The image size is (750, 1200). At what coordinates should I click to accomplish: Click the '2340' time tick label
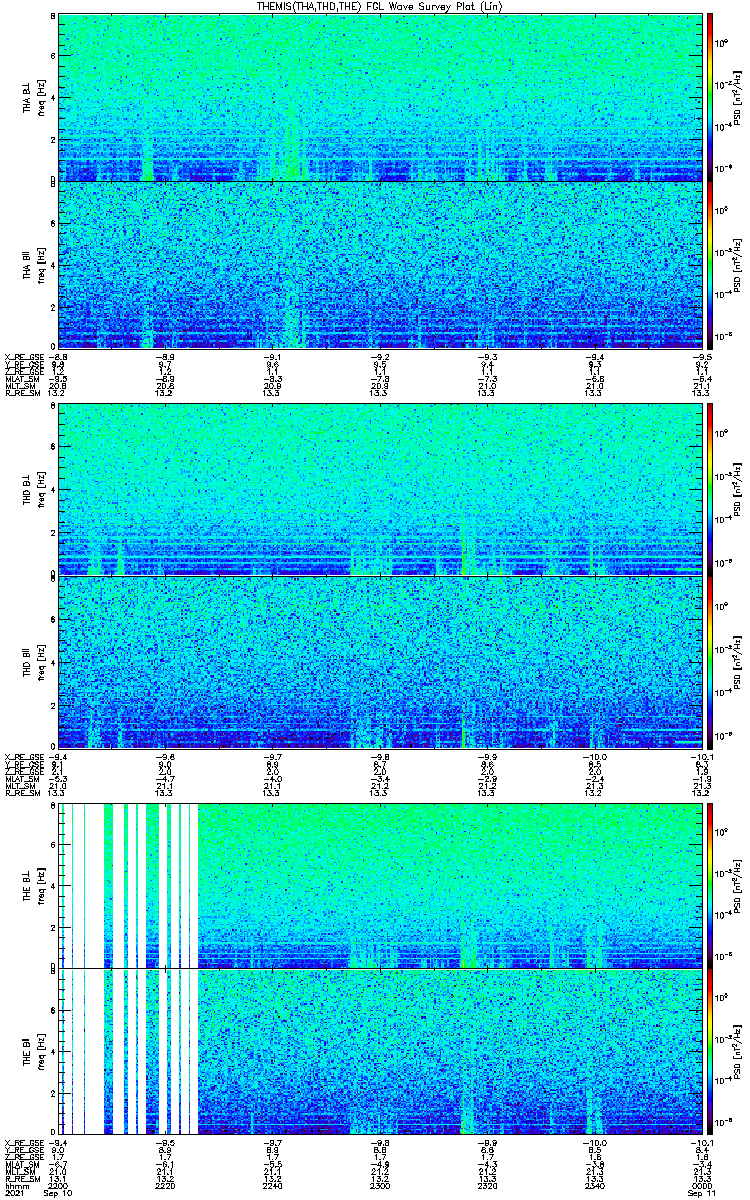[596, 1185]
